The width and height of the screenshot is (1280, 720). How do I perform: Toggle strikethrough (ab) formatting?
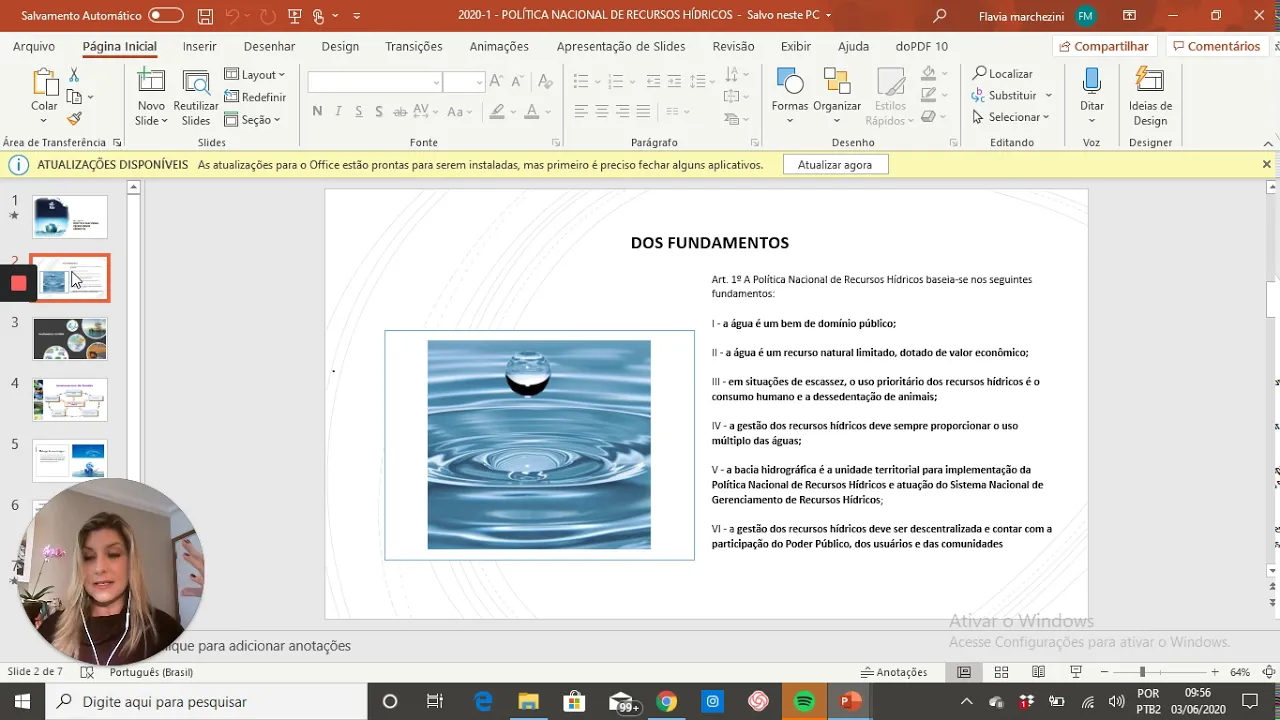400,112
